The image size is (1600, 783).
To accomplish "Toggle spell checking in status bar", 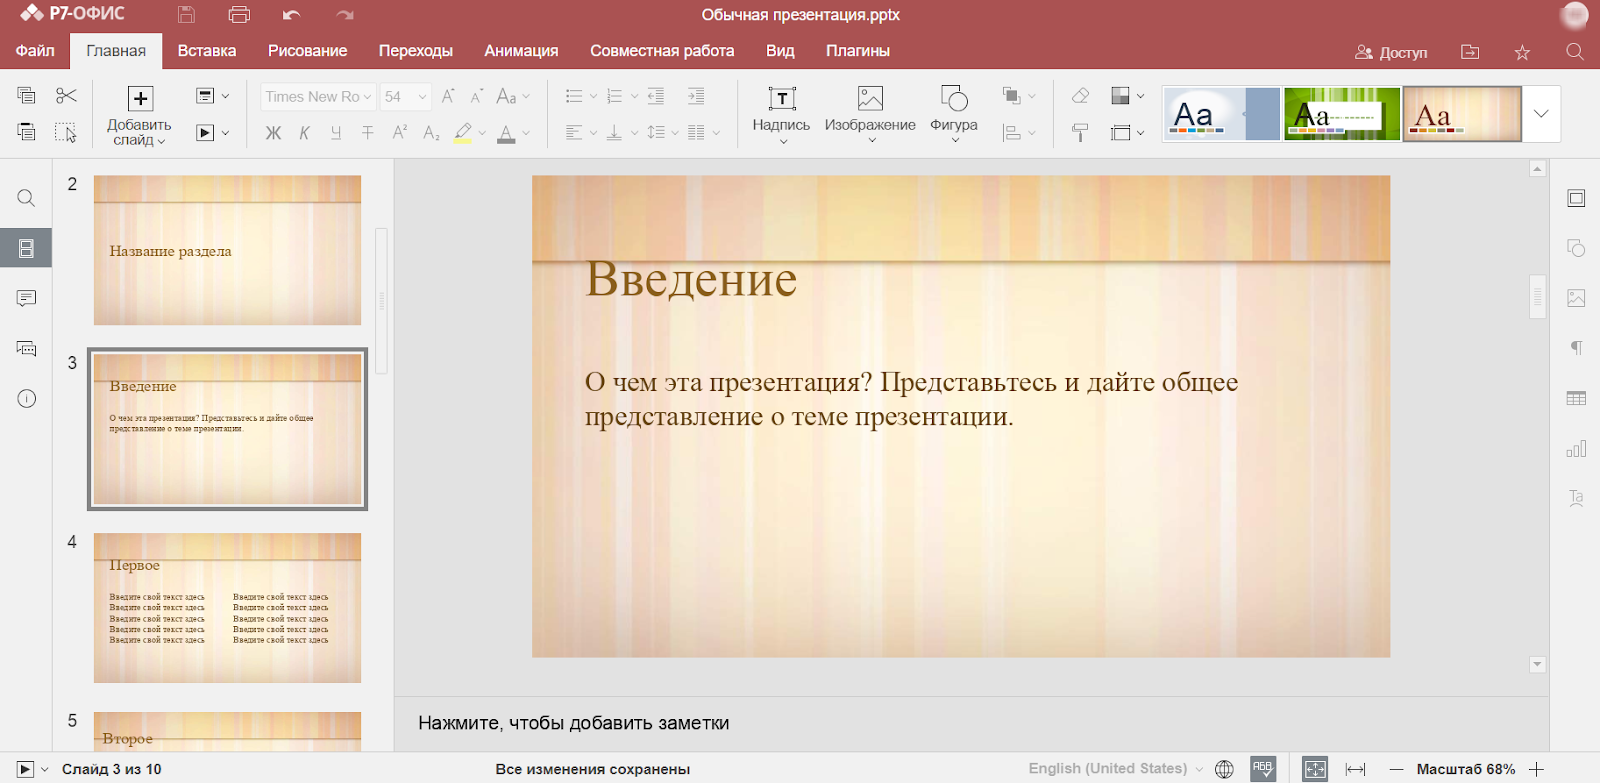I will point(1263,769).
